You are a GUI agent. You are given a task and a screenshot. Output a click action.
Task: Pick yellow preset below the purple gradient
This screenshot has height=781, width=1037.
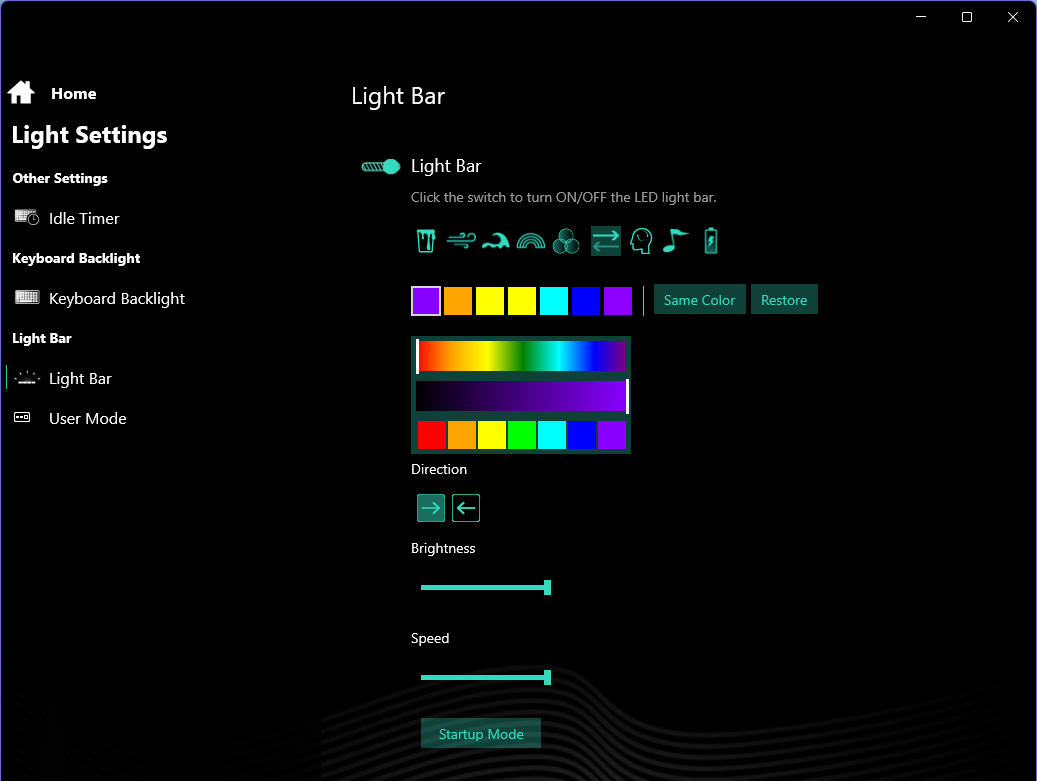492,435
